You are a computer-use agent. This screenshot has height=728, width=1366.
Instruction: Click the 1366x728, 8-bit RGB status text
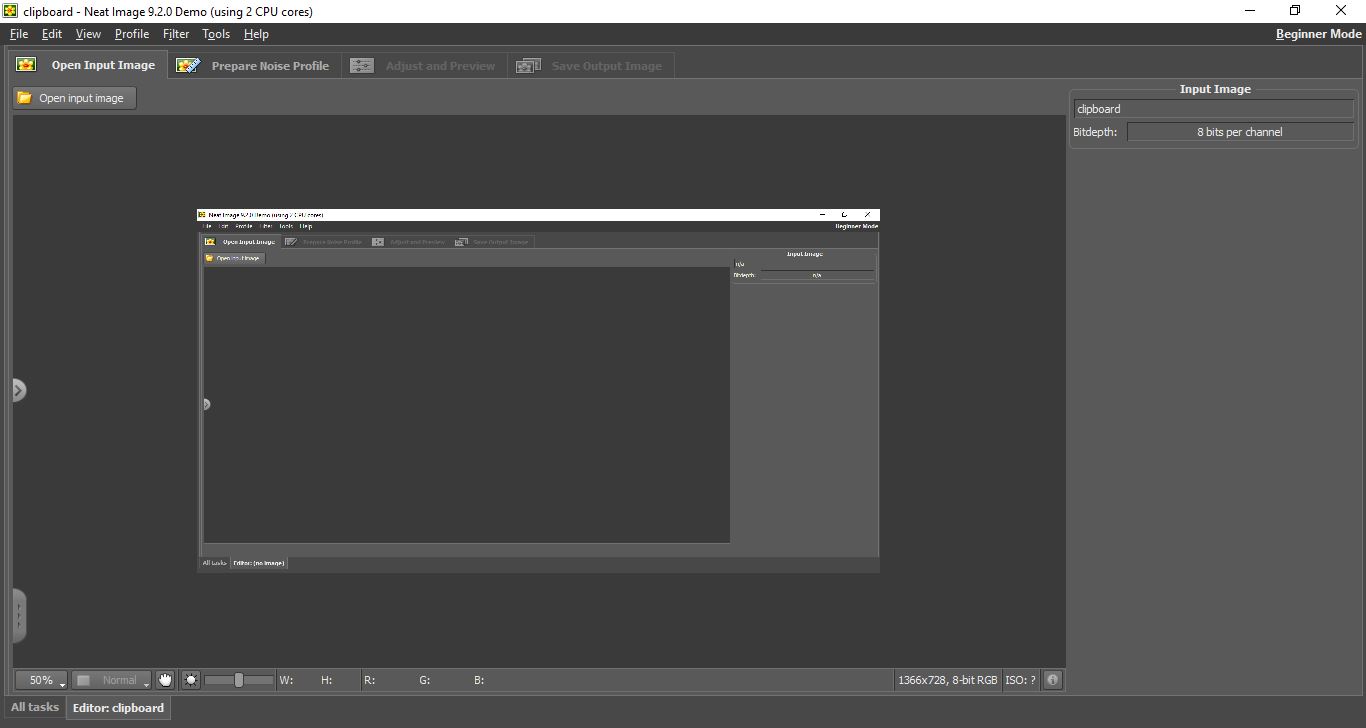947,680
